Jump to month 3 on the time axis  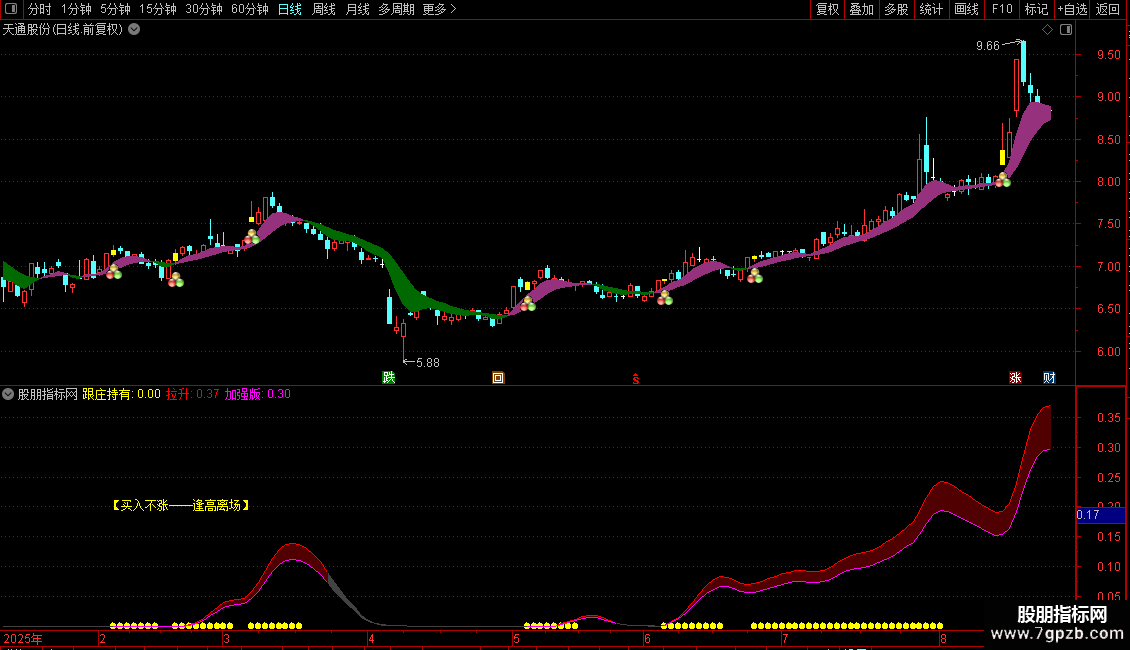tap(226, 638)
